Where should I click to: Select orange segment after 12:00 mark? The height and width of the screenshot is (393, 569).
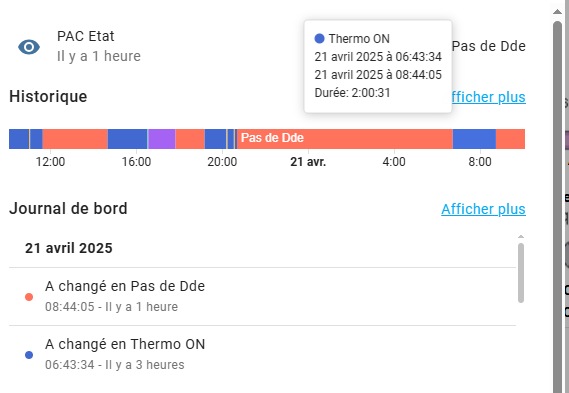[x=75, y=139]
